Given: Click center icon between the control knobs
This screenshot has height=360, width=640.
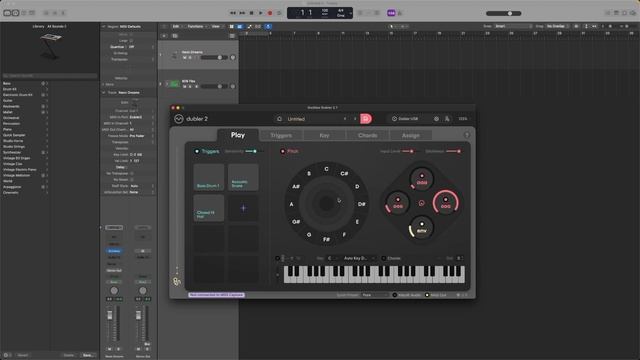Looking at the screenshot, I should click(422, 203).
